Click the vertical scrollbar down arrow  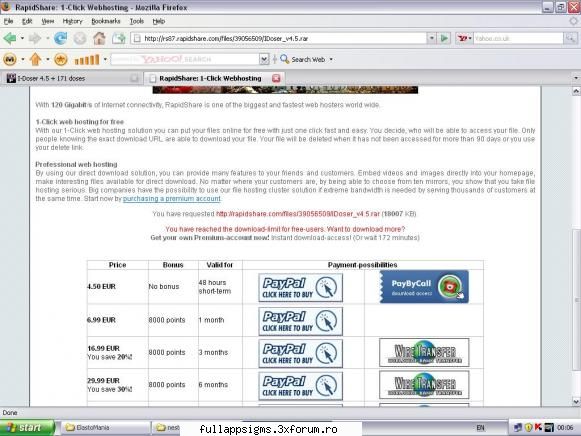[576, 401]
